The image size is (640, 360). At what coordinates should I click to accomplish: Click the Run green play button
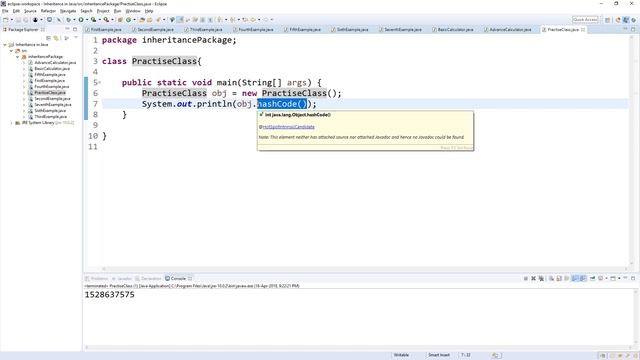click(81, 20)
